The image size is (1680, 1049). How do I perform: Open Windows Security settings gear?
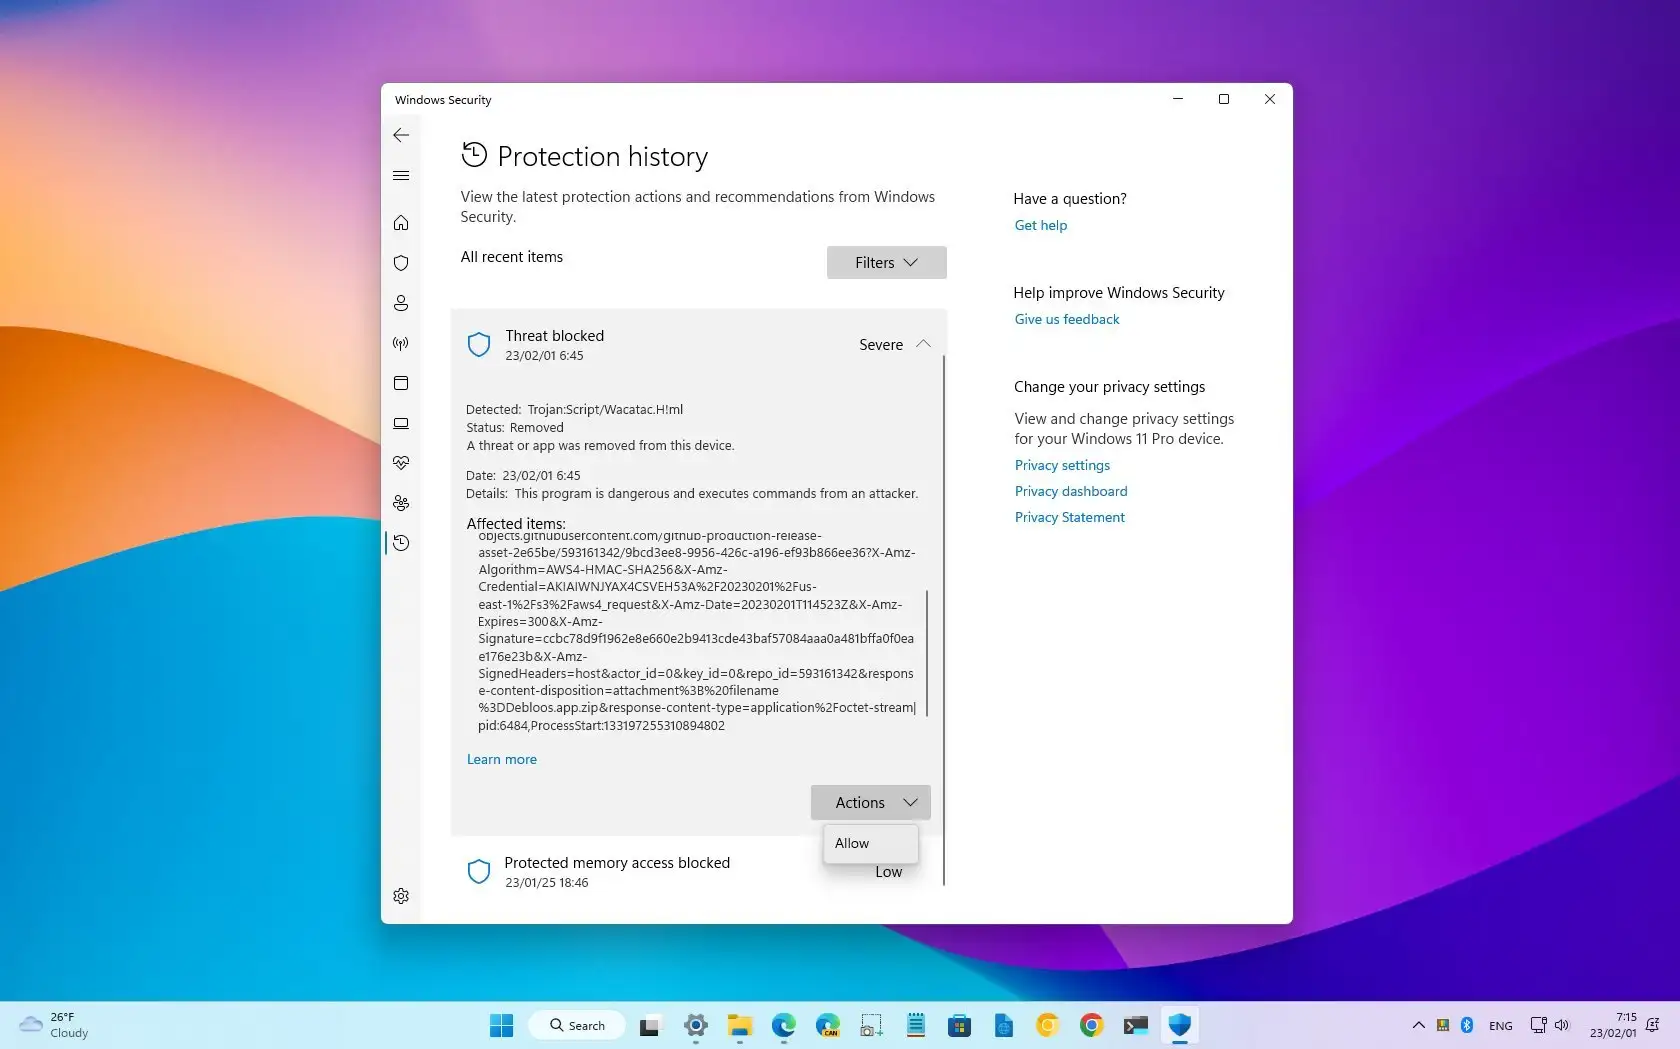click(x=401, y=895)
